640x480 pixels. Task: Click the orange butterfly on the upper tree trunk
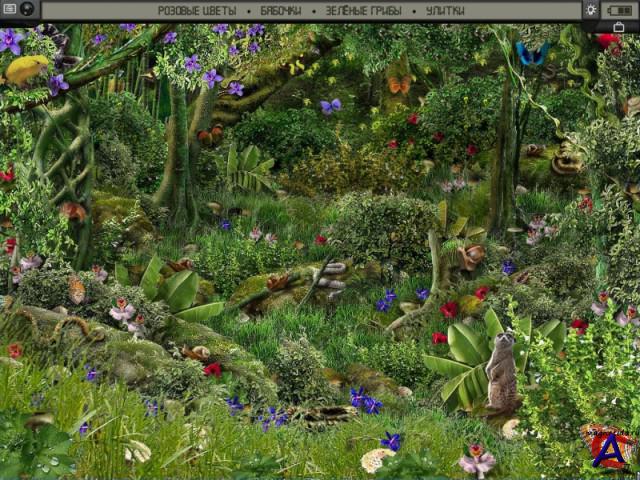click(399, 85)
